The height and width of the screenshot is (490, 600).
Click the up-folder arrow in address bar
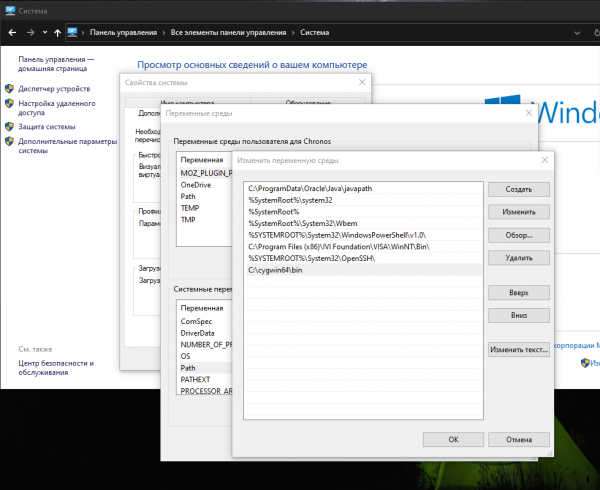57,32
